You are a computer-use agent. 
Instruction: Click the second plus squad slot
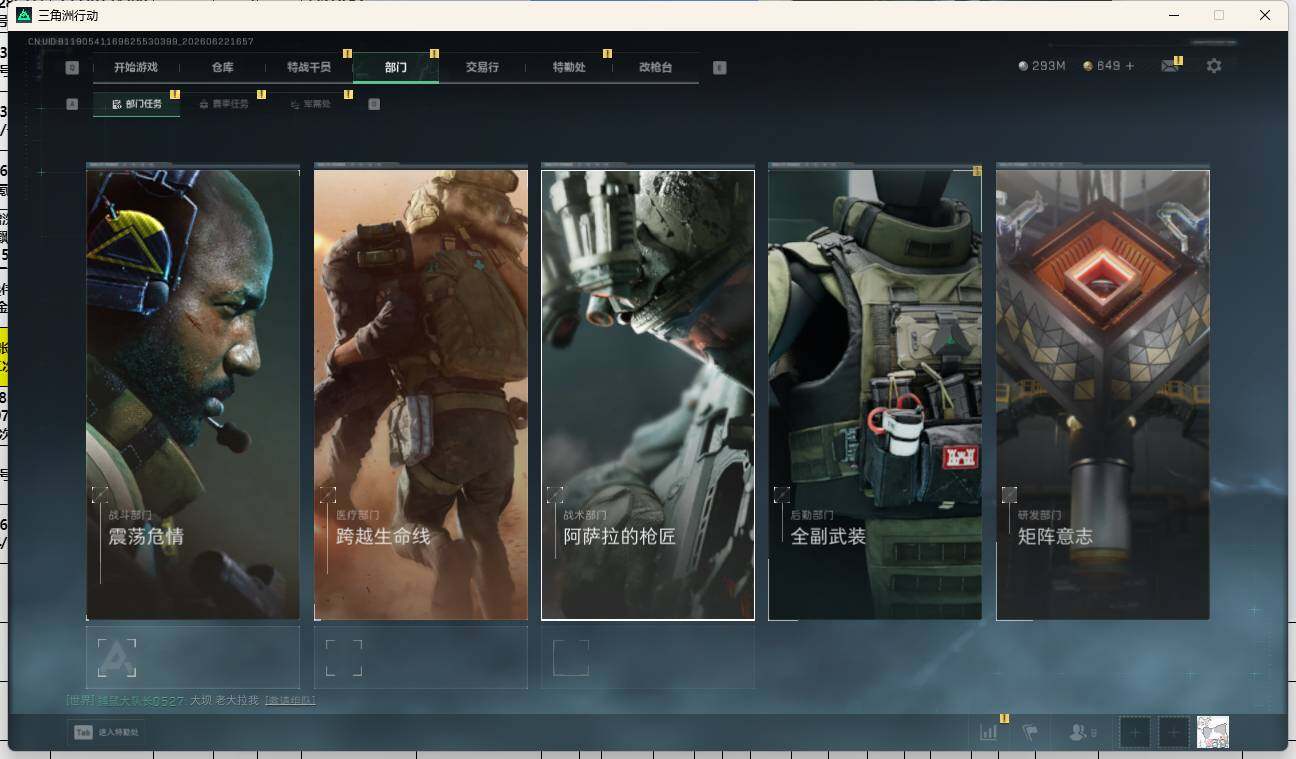(1174, 733)
